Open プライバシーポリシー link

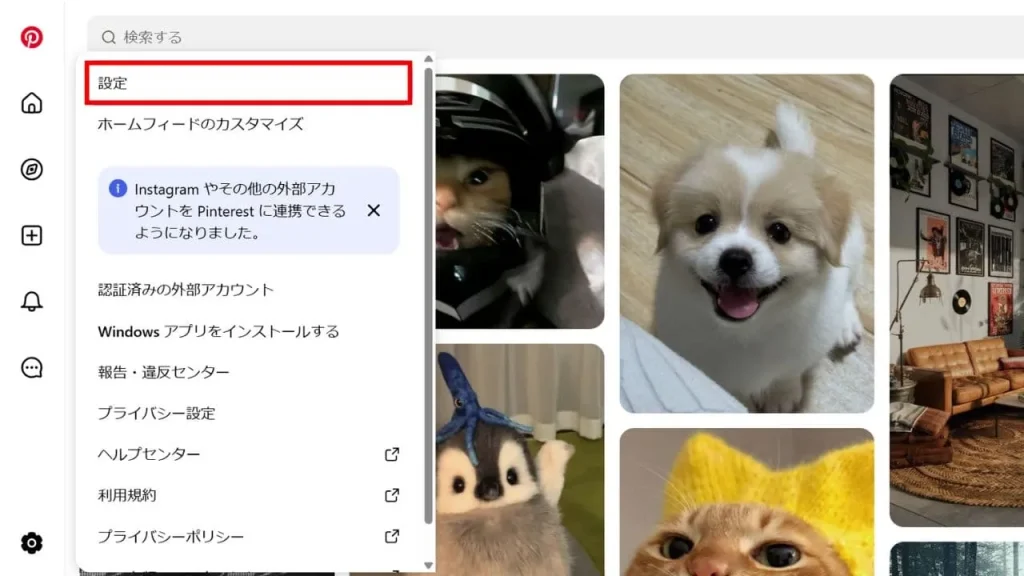(170, 536)
